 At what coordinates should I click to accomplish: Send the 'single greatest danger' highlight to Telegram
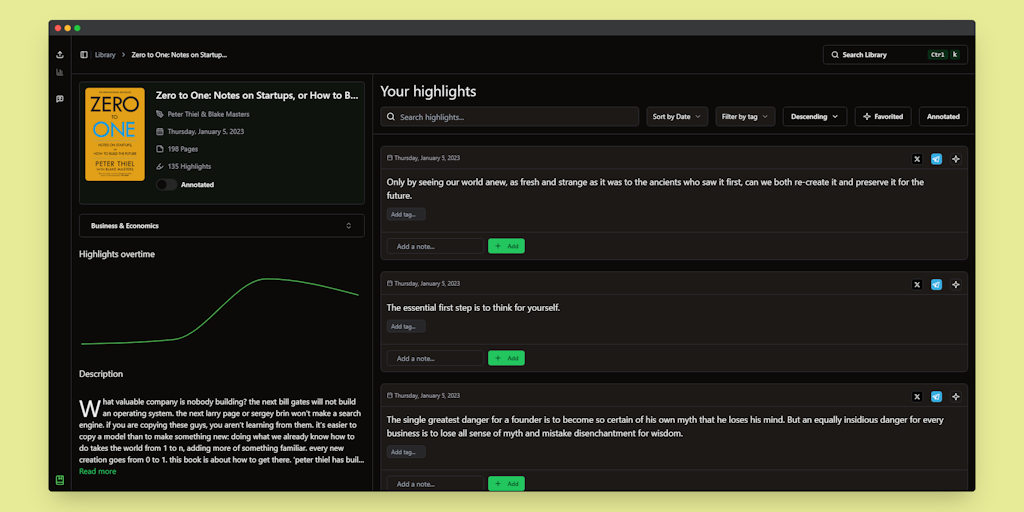tap(936, 396)
